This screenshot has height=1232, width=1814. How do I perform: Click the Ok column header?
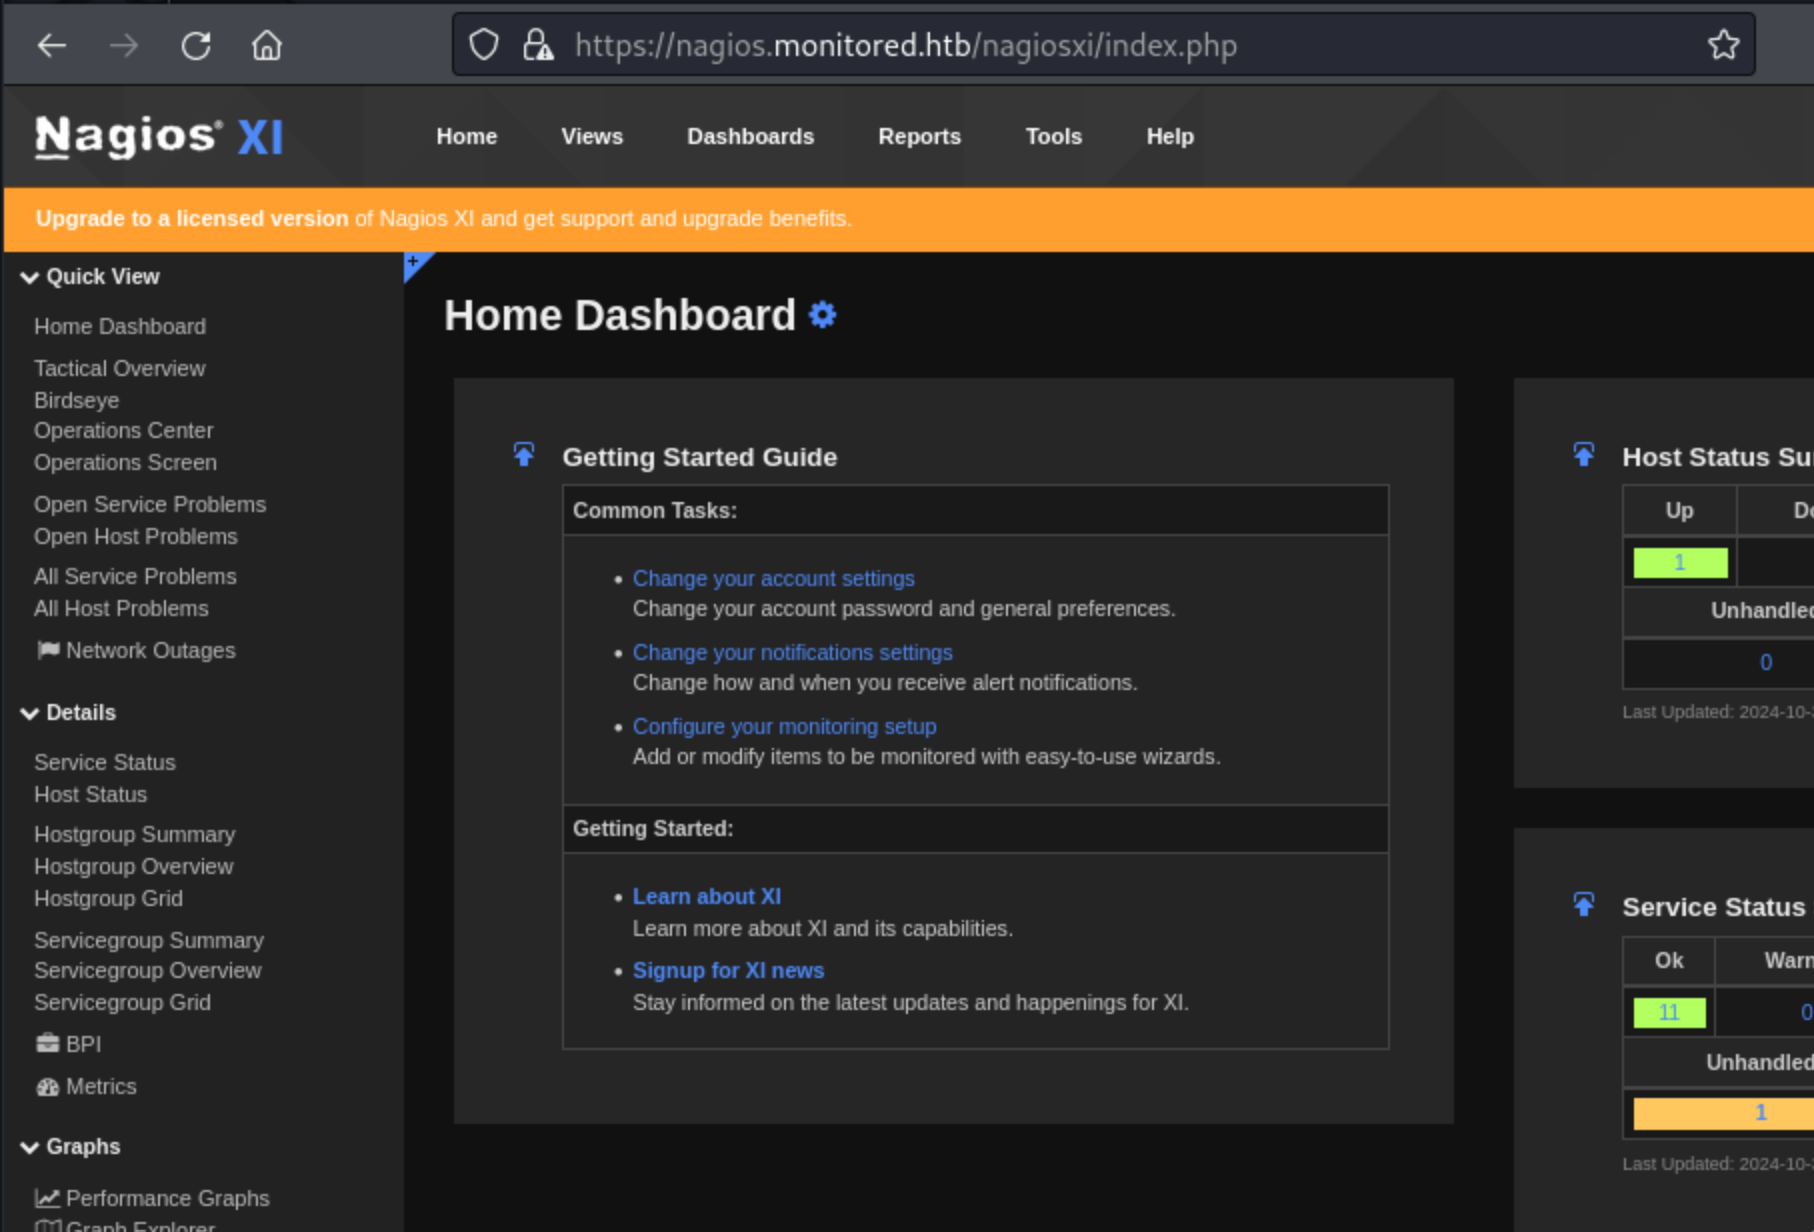click(x=1669, y=961)
